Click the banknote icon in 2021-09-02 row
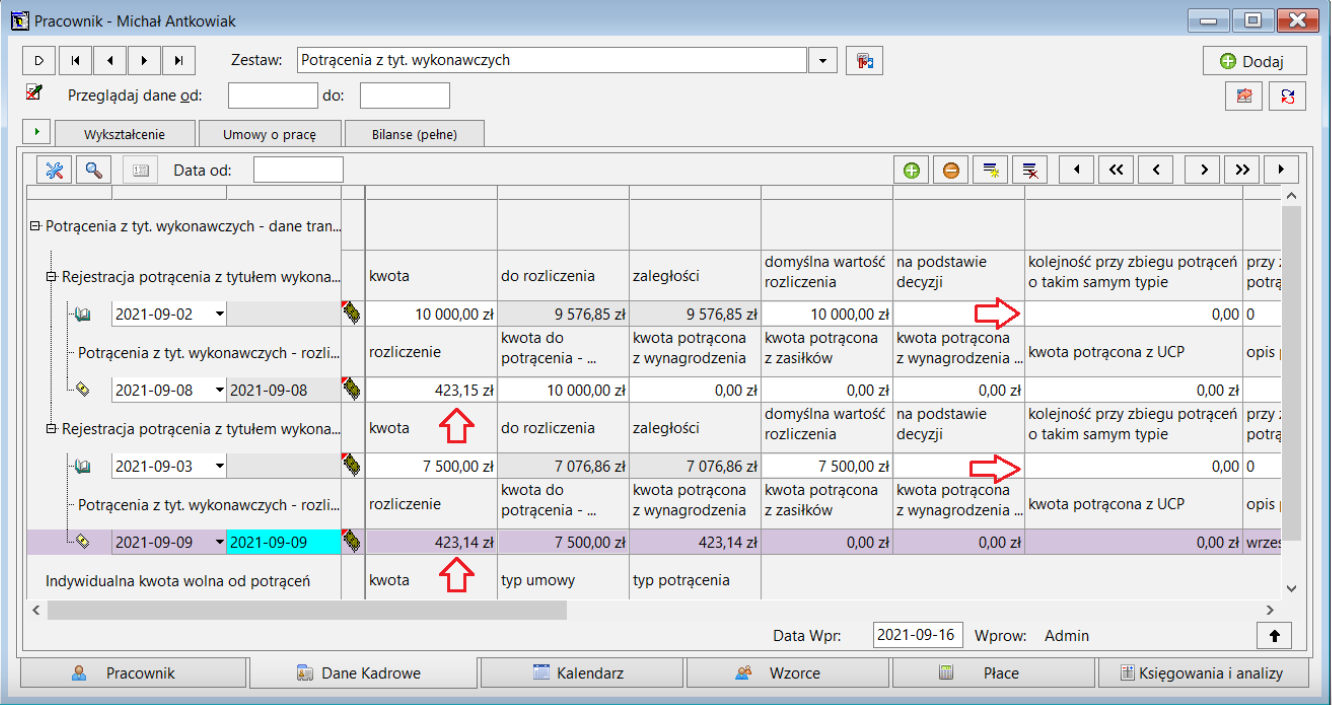Viewport: 1332px width, 705px height. coord(353,314)
